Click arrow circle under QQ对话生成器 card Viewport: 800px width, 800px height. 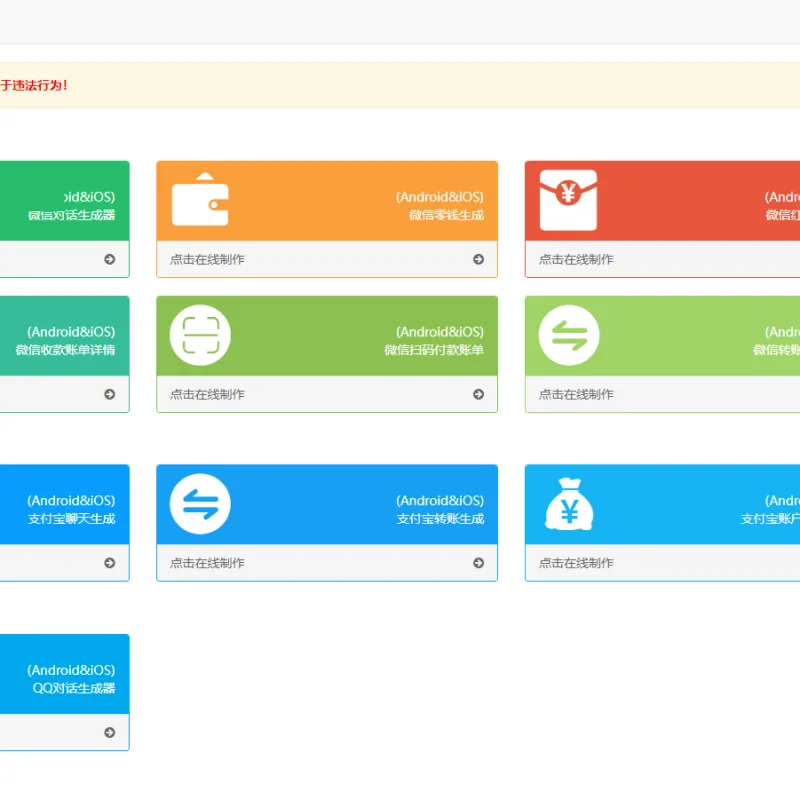109,732
